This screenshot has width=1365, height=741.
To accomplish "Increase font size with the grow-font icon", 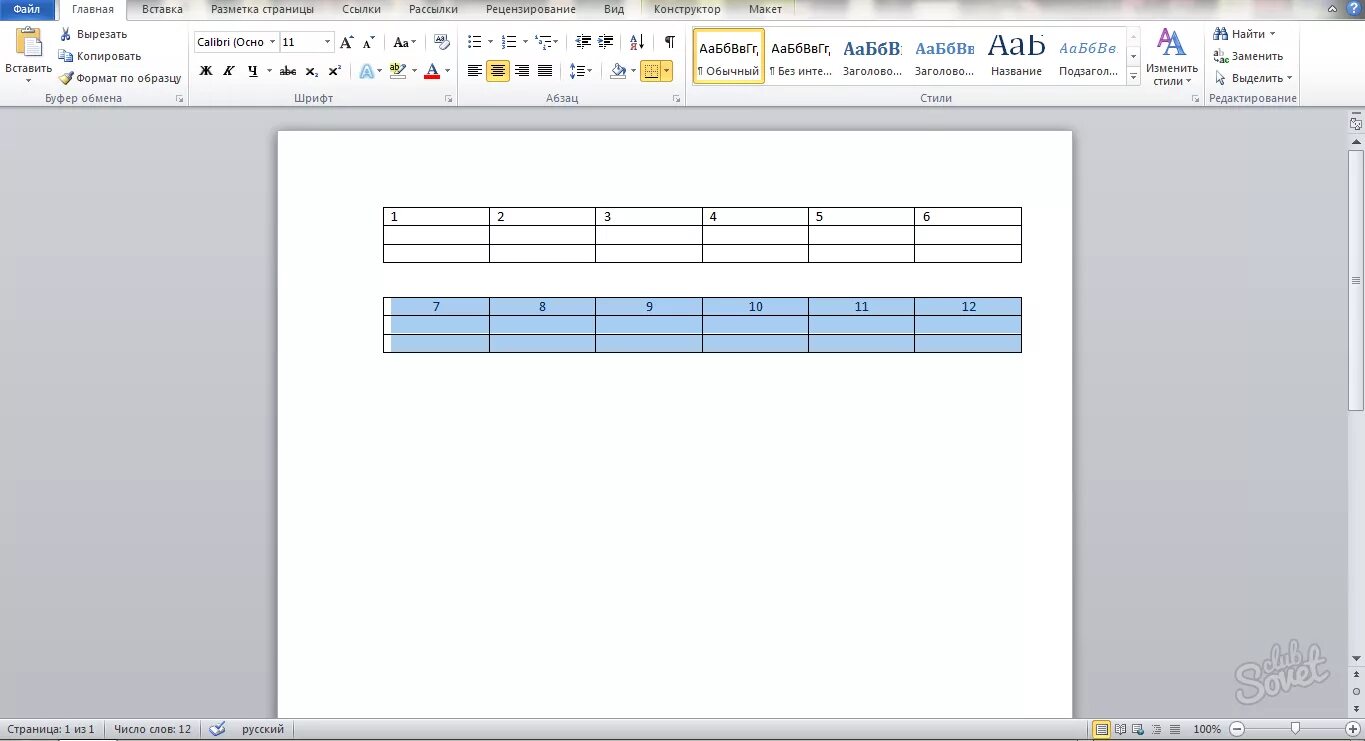I will [347, 42].
